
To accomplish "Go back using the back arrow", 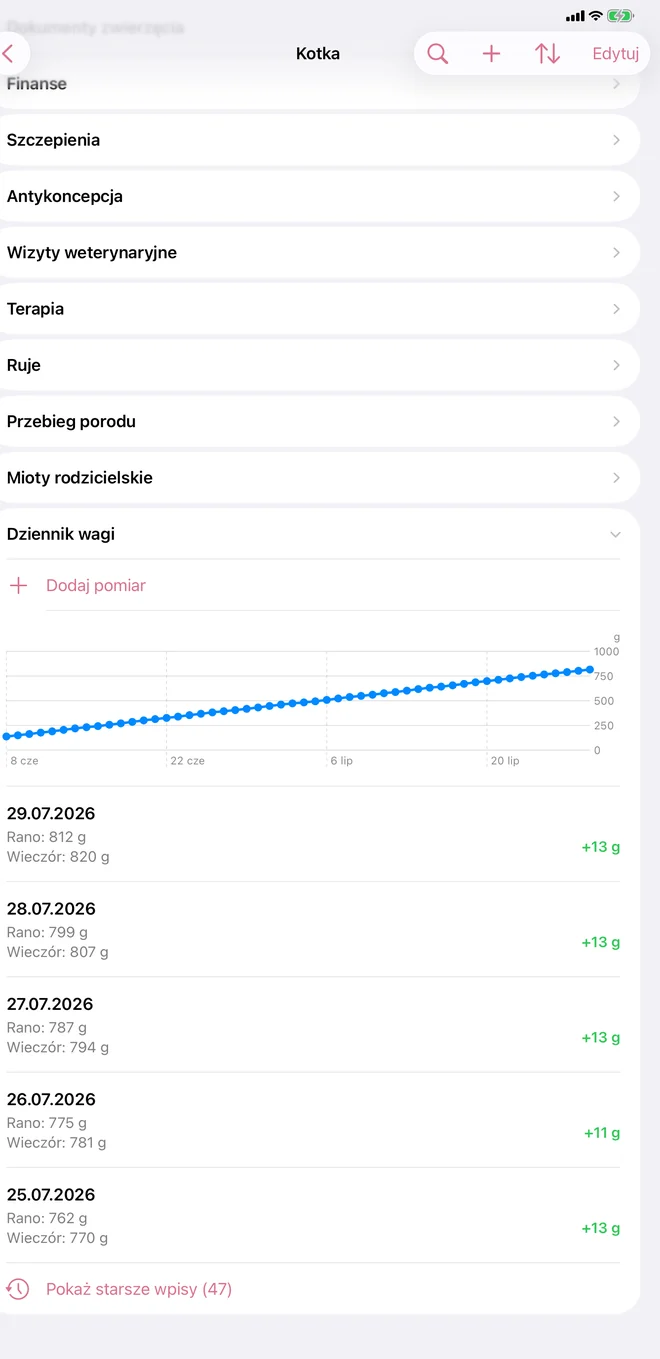I will [x=9, y=54].
